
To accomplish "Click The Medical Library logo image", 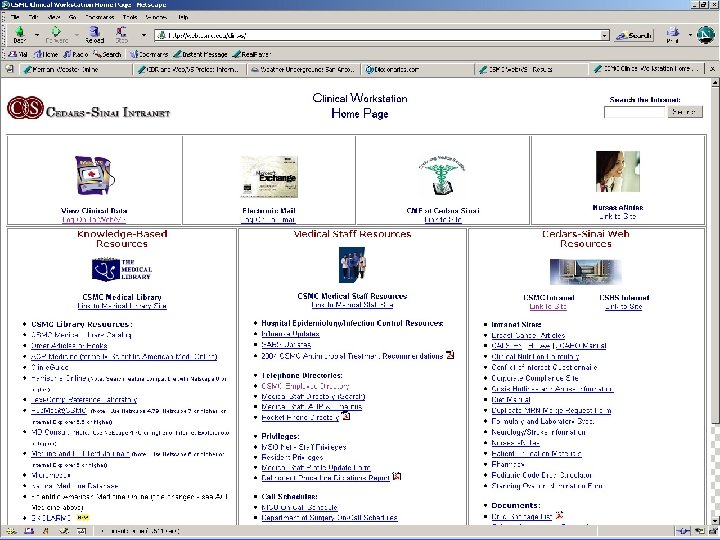I will pos(122,270).
